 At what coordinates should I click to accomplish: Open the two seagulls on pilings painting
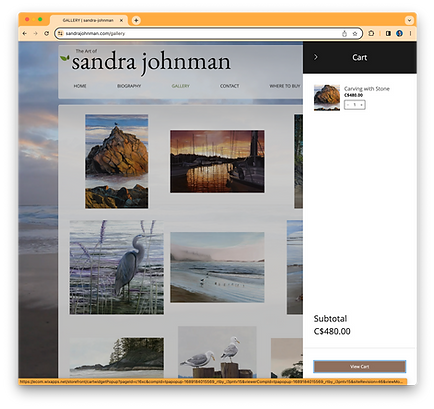[x=217, y=352]
